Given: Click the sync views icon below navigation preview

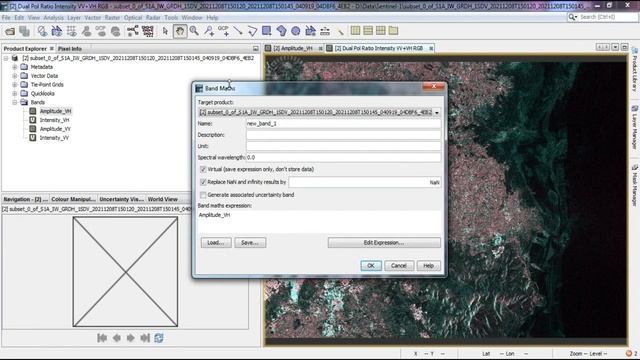Looking at the screenshot, I should pyautogui.click(x=159, y=338).
